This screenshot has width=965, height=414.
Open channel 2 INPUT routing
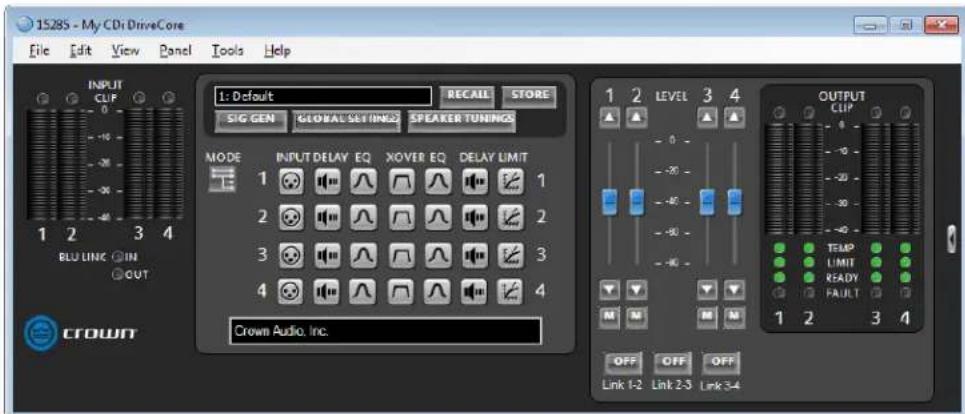click(x=291, y=217)
